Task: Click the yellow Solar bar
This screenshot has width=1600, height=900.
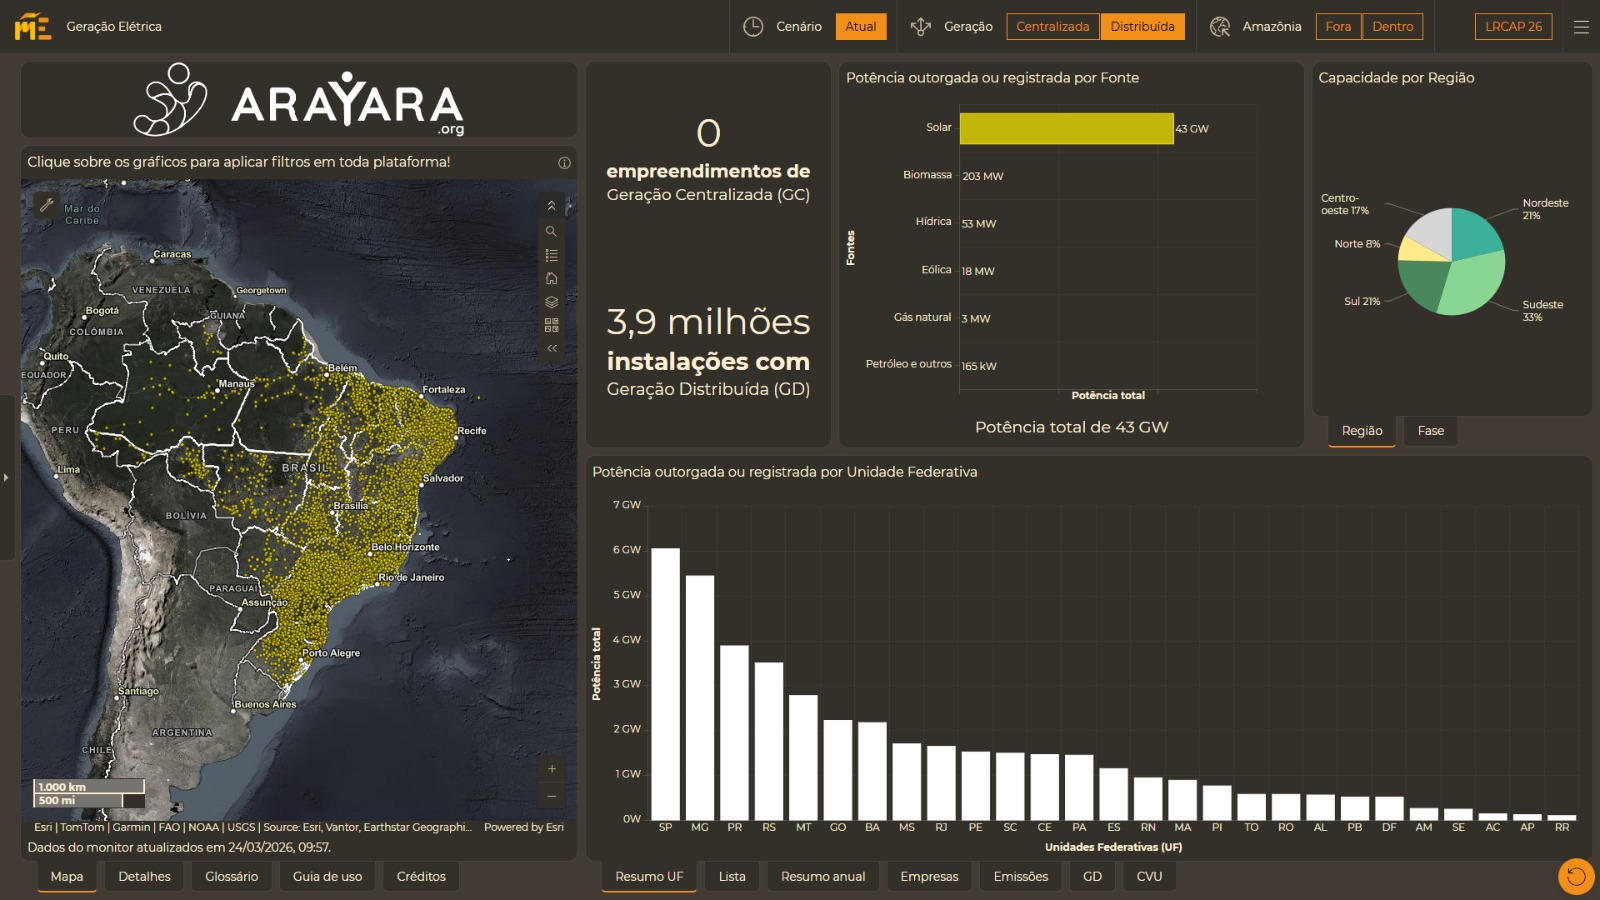Action: coord(1066,128)
